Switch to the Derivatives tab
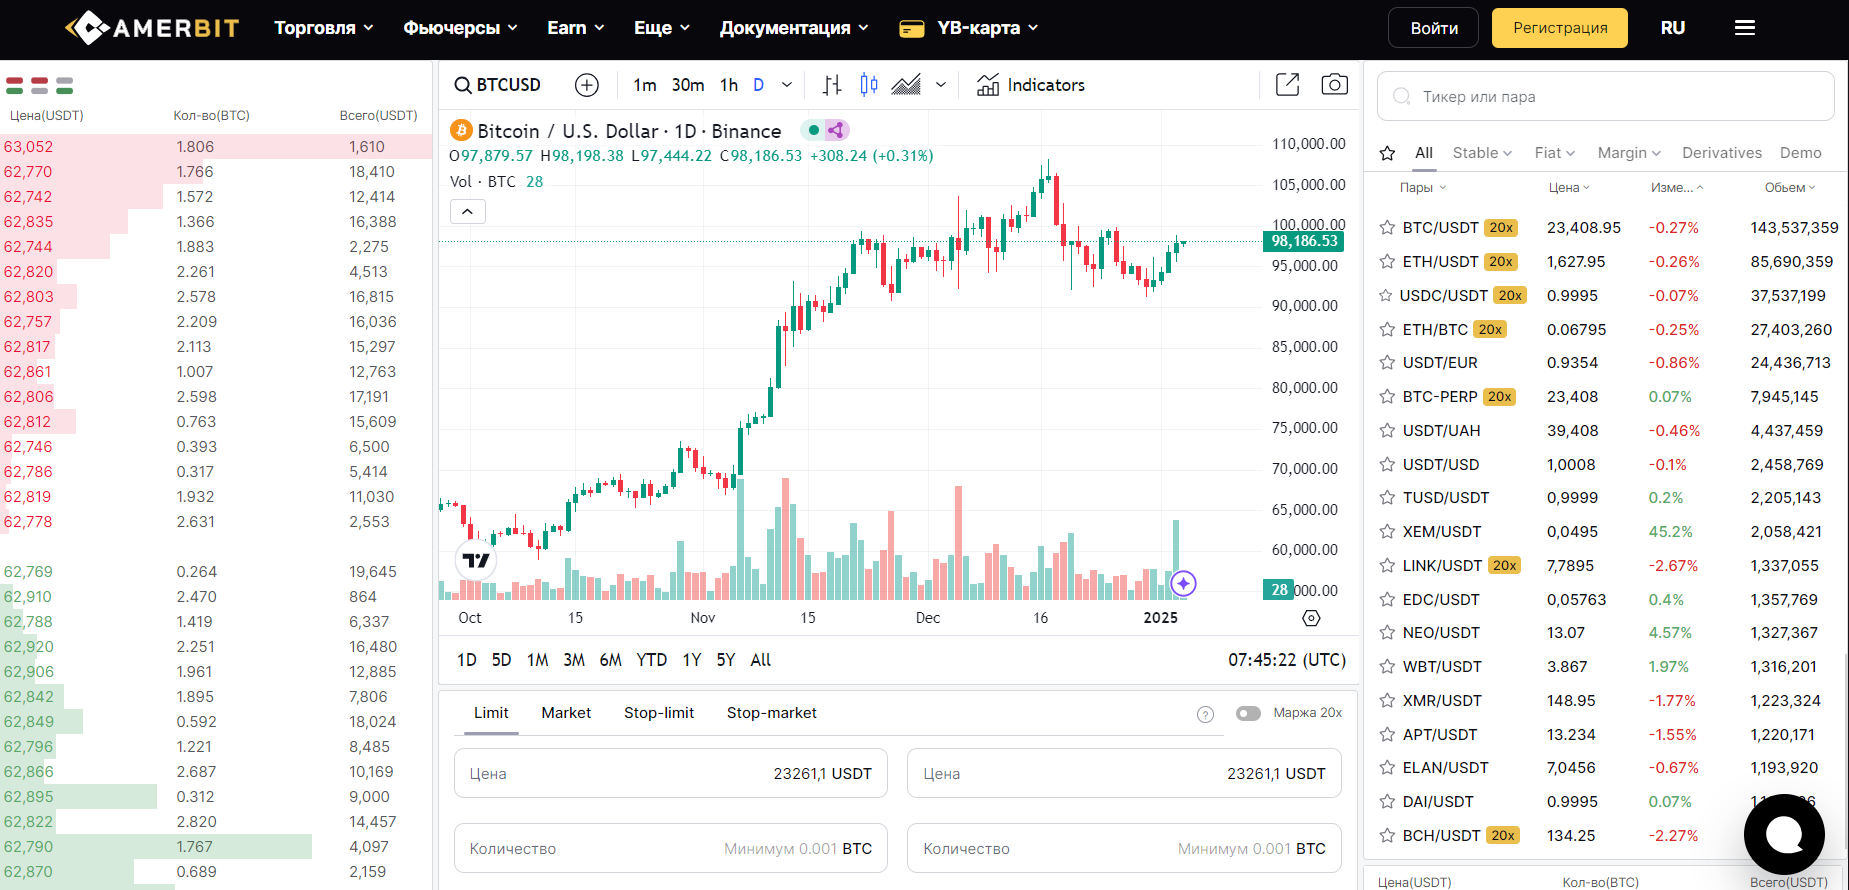 coord(1722,153)
